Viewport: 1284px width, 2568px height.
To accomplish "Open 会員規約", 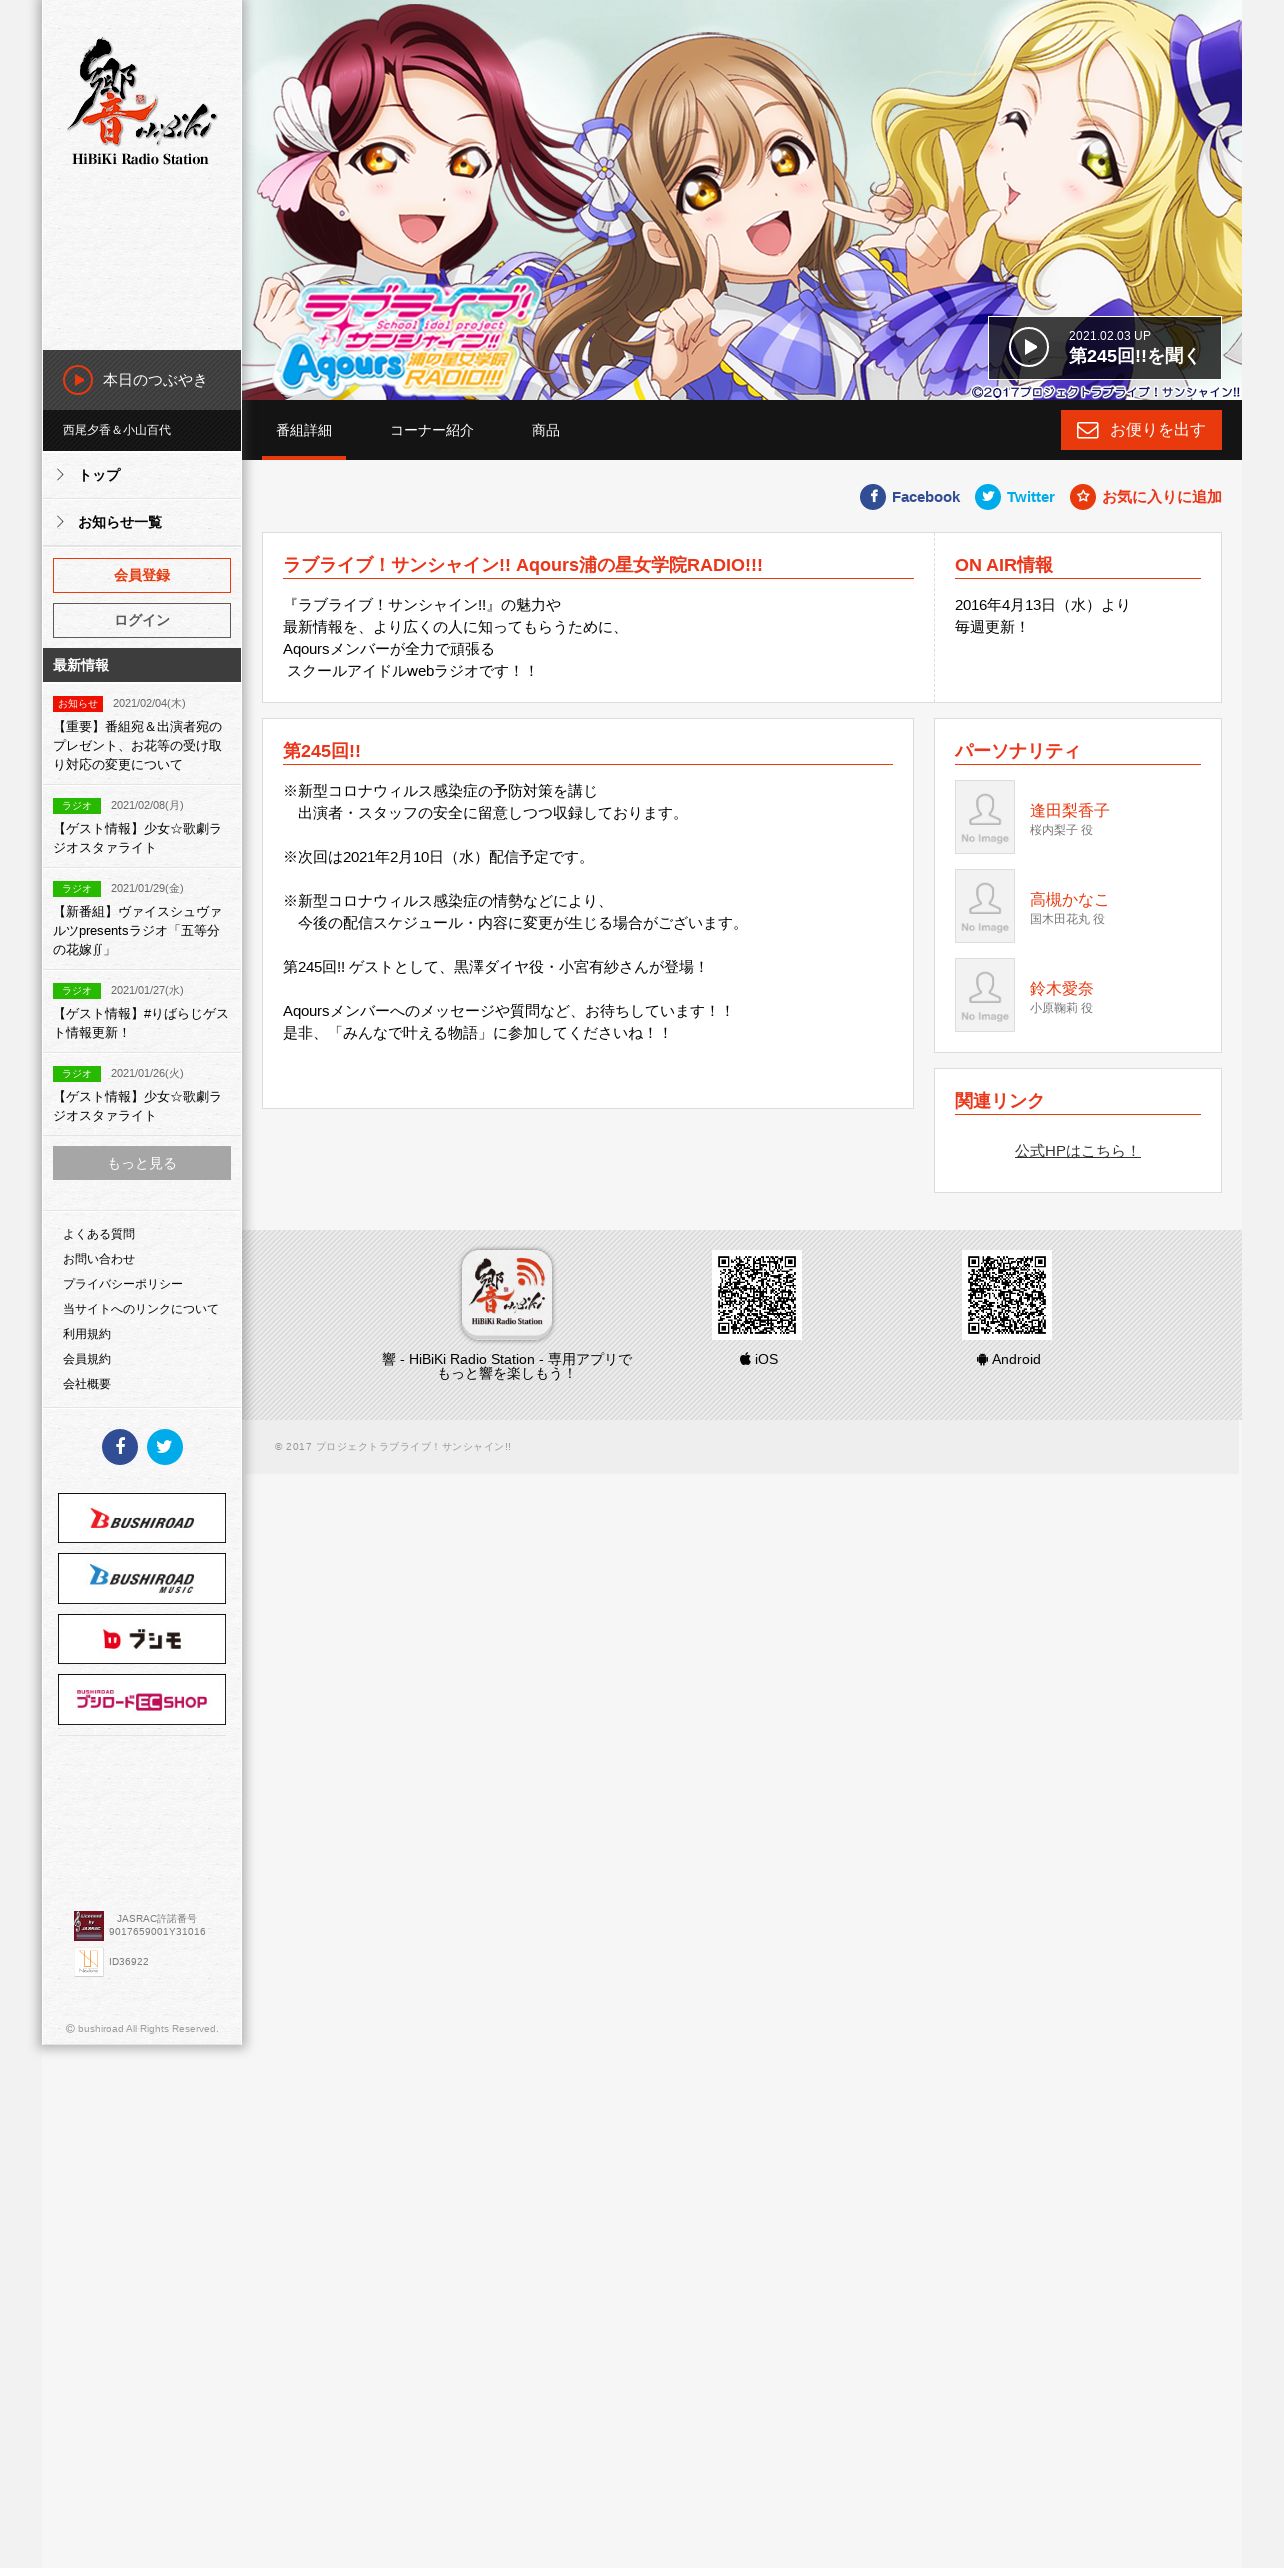I will [x=87, y=1359].
